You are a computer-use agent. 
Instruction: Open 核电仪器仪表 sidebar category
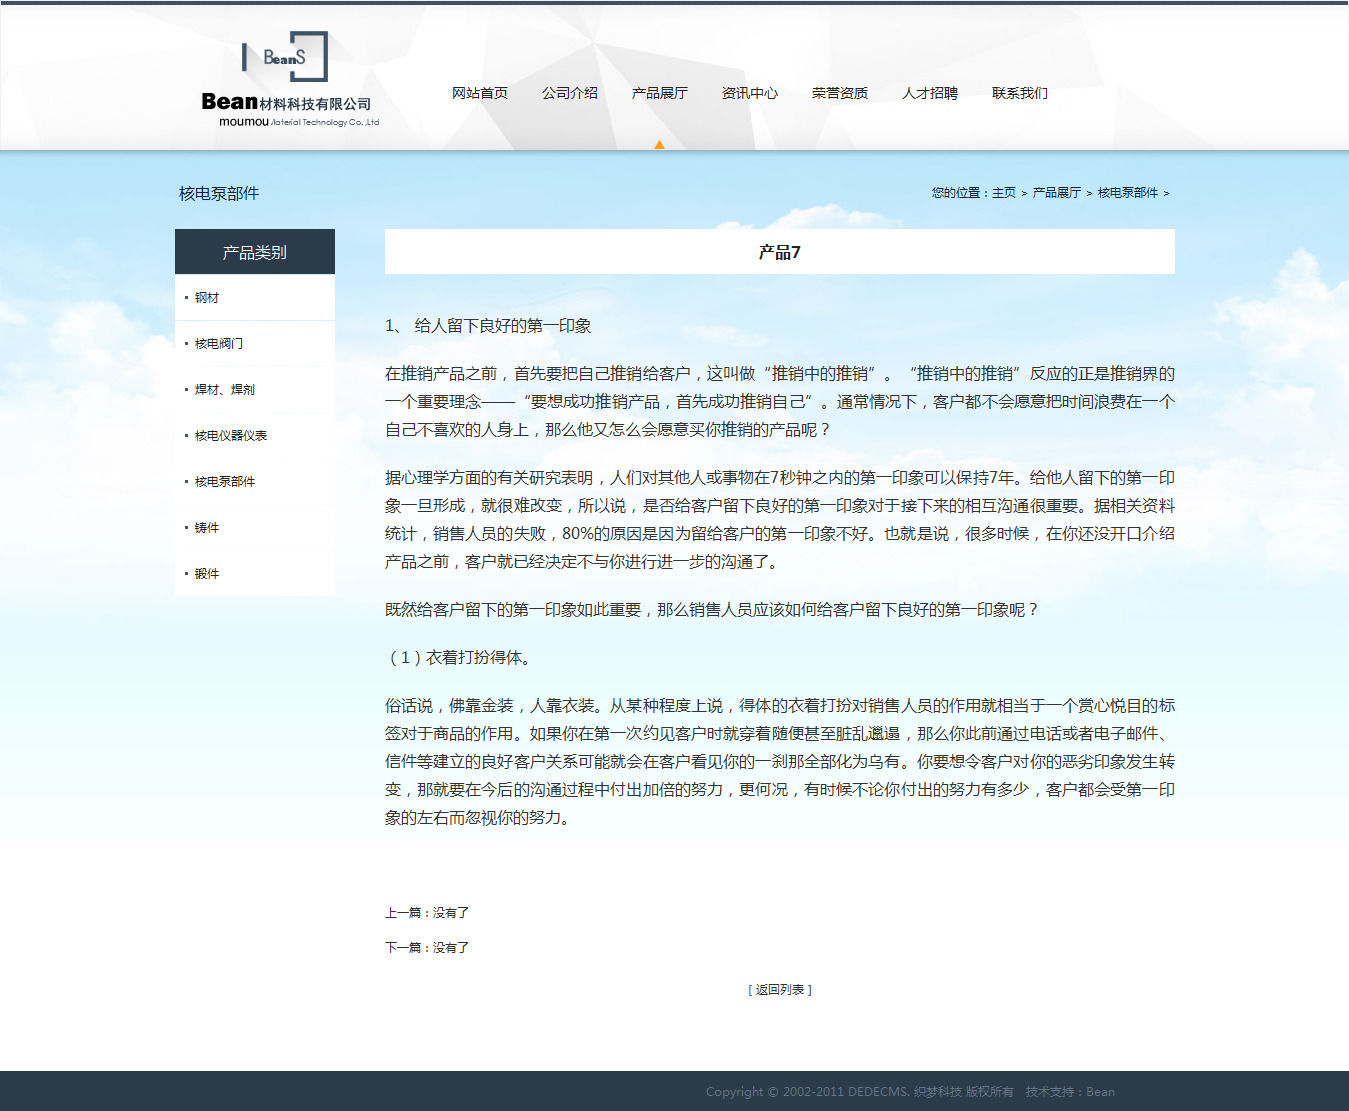point(231,436)
